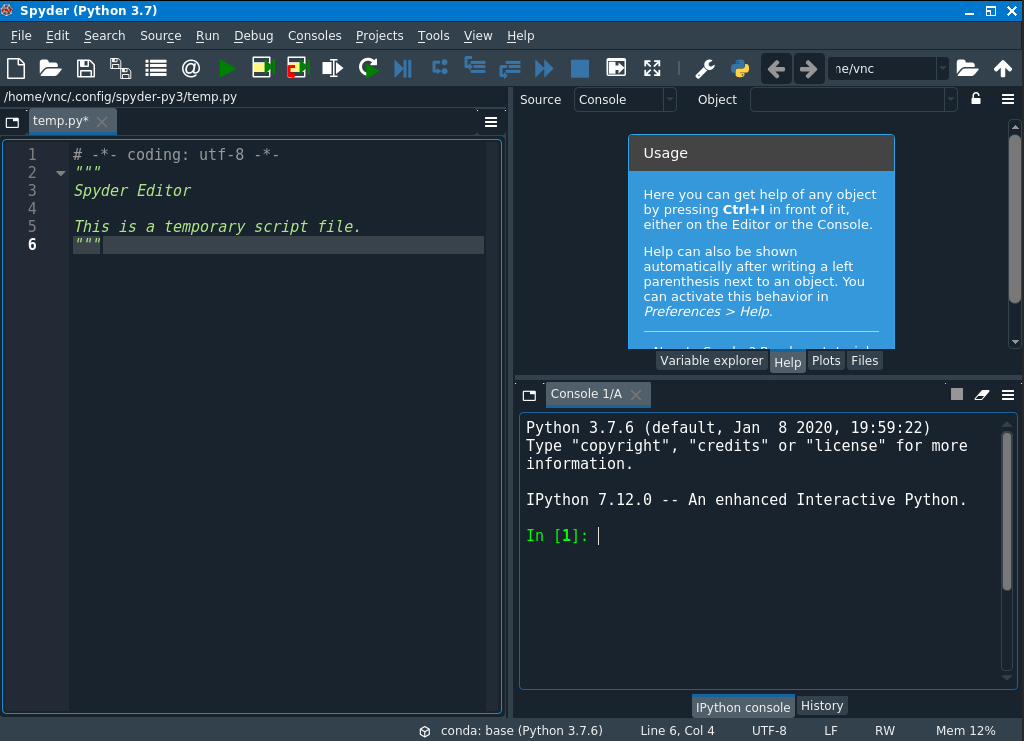The image size is (1024, 741).
Task: Run the current script with the Run icon
Action: [226, 68]
